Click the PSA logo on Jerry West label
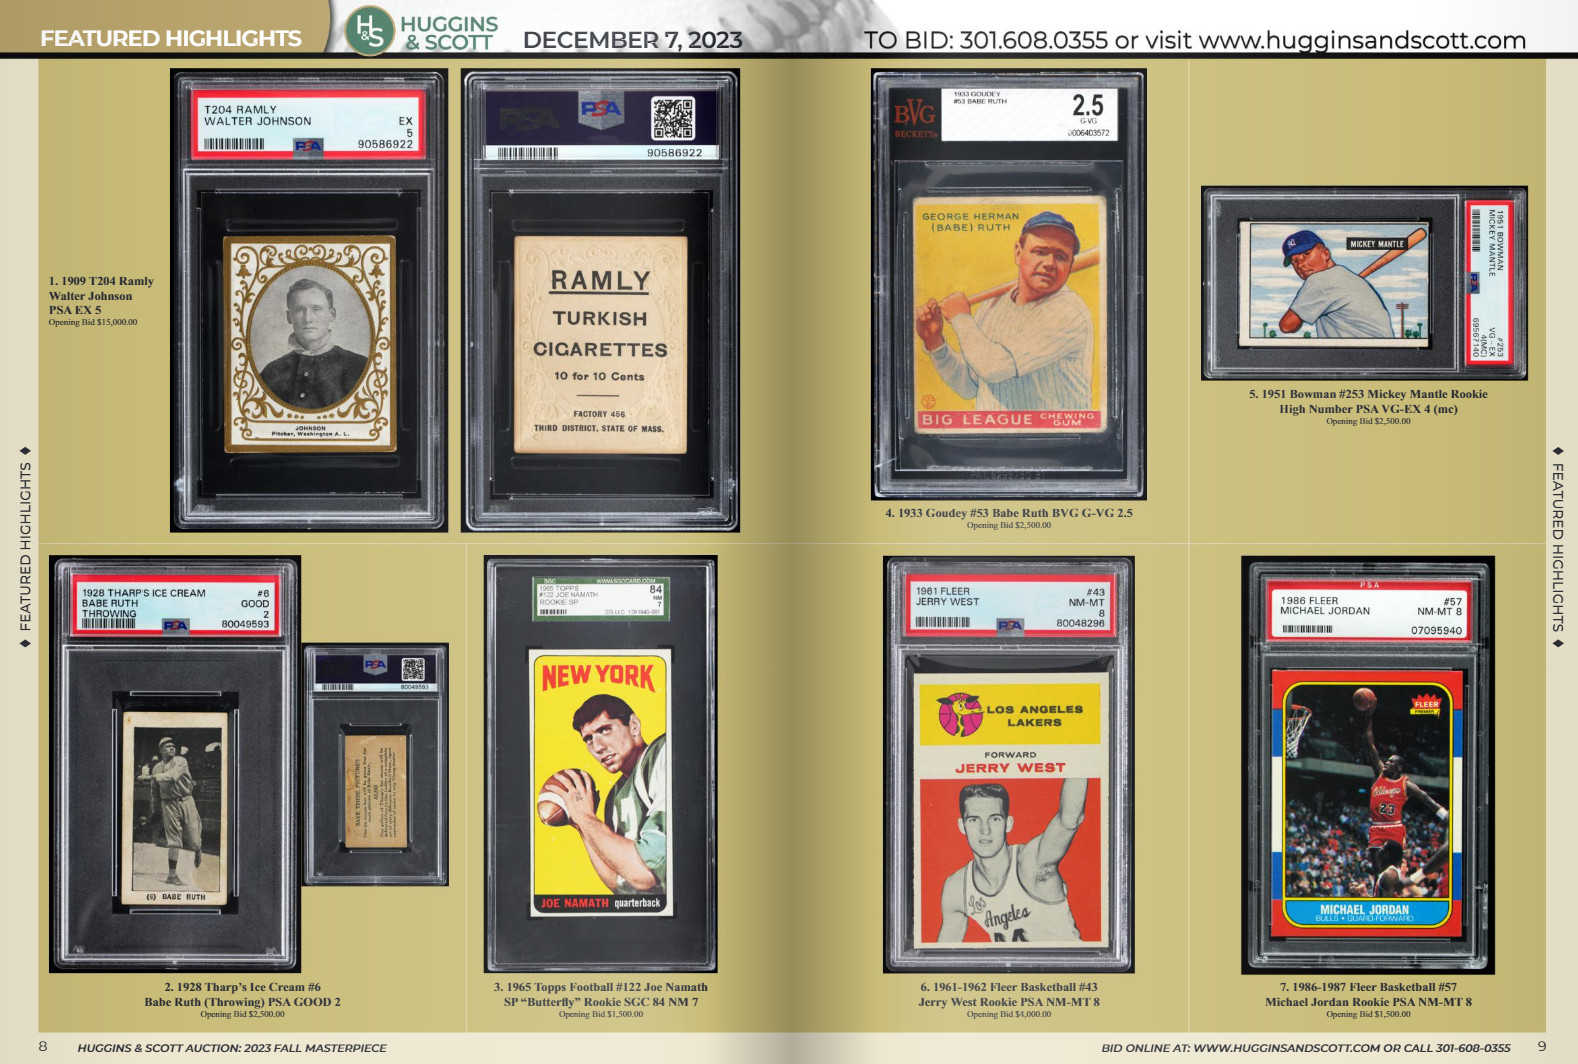1578x1064 pixels. pos(1010,625)
